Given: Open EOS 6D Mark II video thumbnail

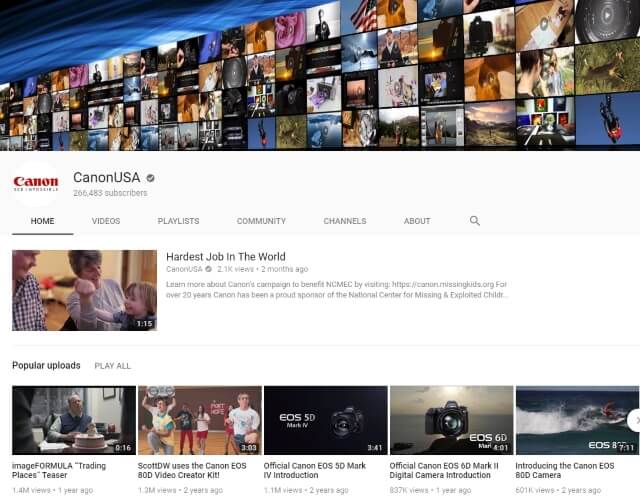Looking at the screenshot, I should click(x=451, y=420).
